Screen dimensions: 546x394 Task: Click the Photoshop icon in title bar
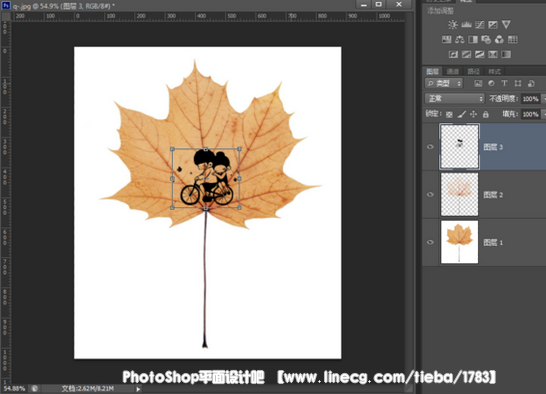6,5
